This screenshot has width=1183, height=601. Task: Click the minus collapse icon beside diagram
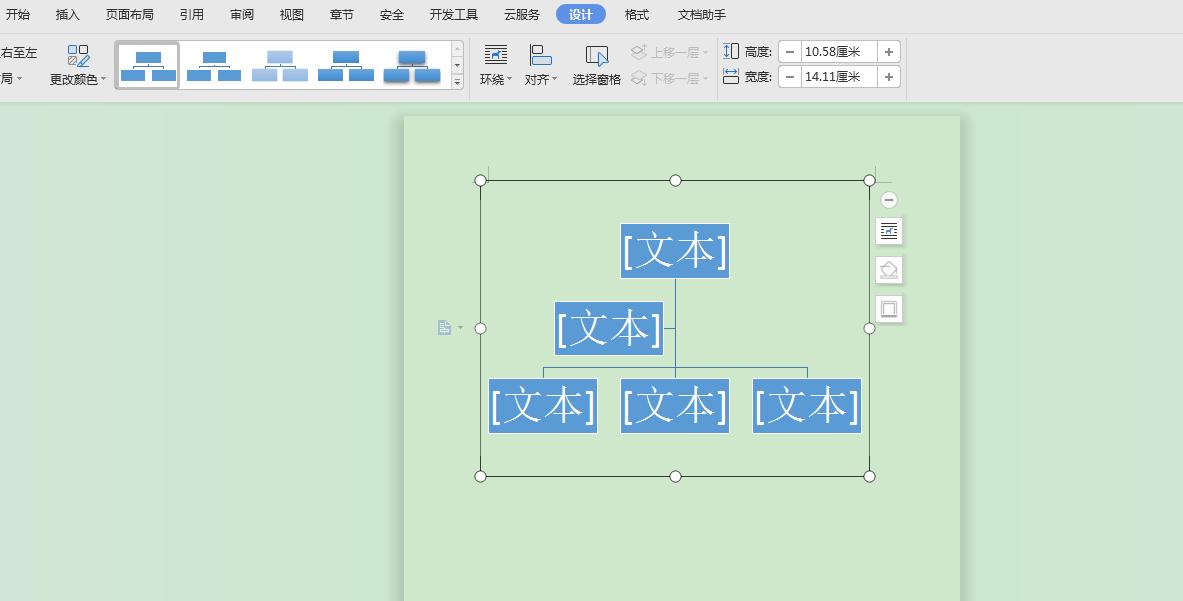889,200
